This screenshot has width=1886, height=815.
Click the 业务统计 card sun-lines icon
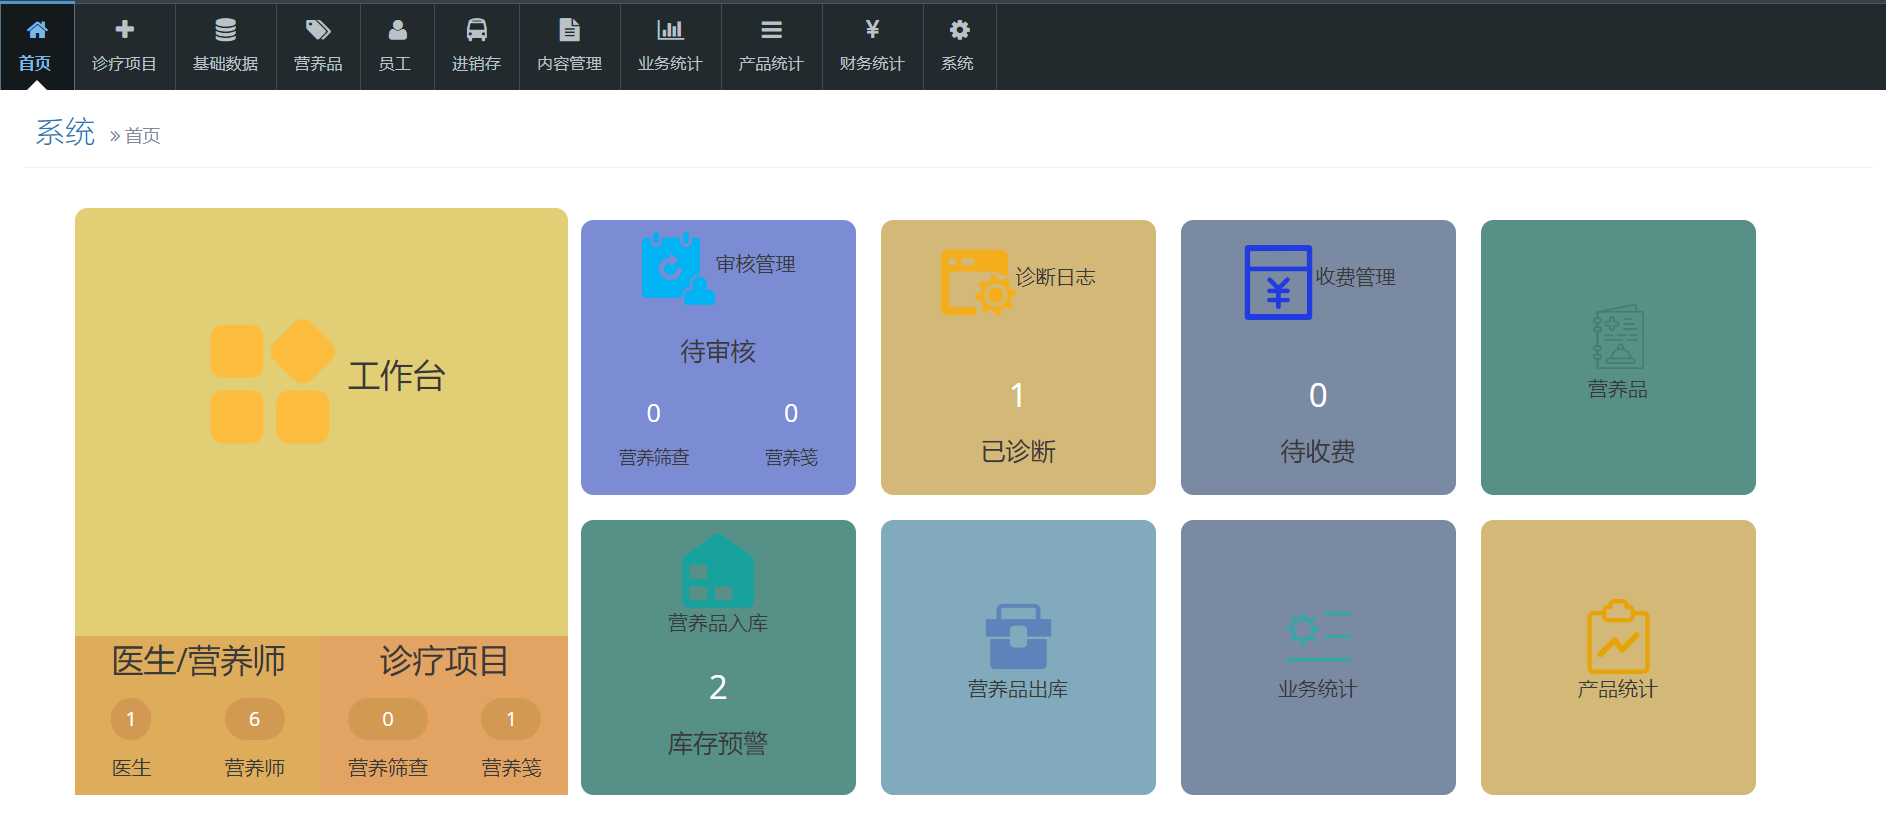click(x=1319, y=636)
